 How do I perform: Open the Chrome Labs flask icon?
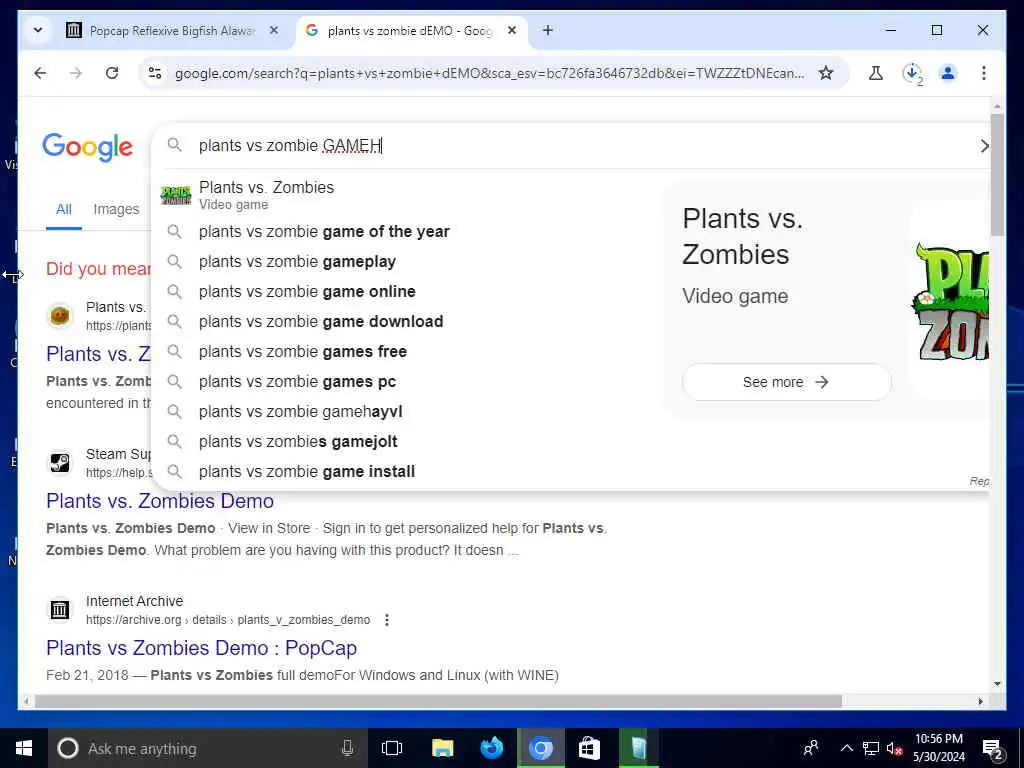(876, 73)
